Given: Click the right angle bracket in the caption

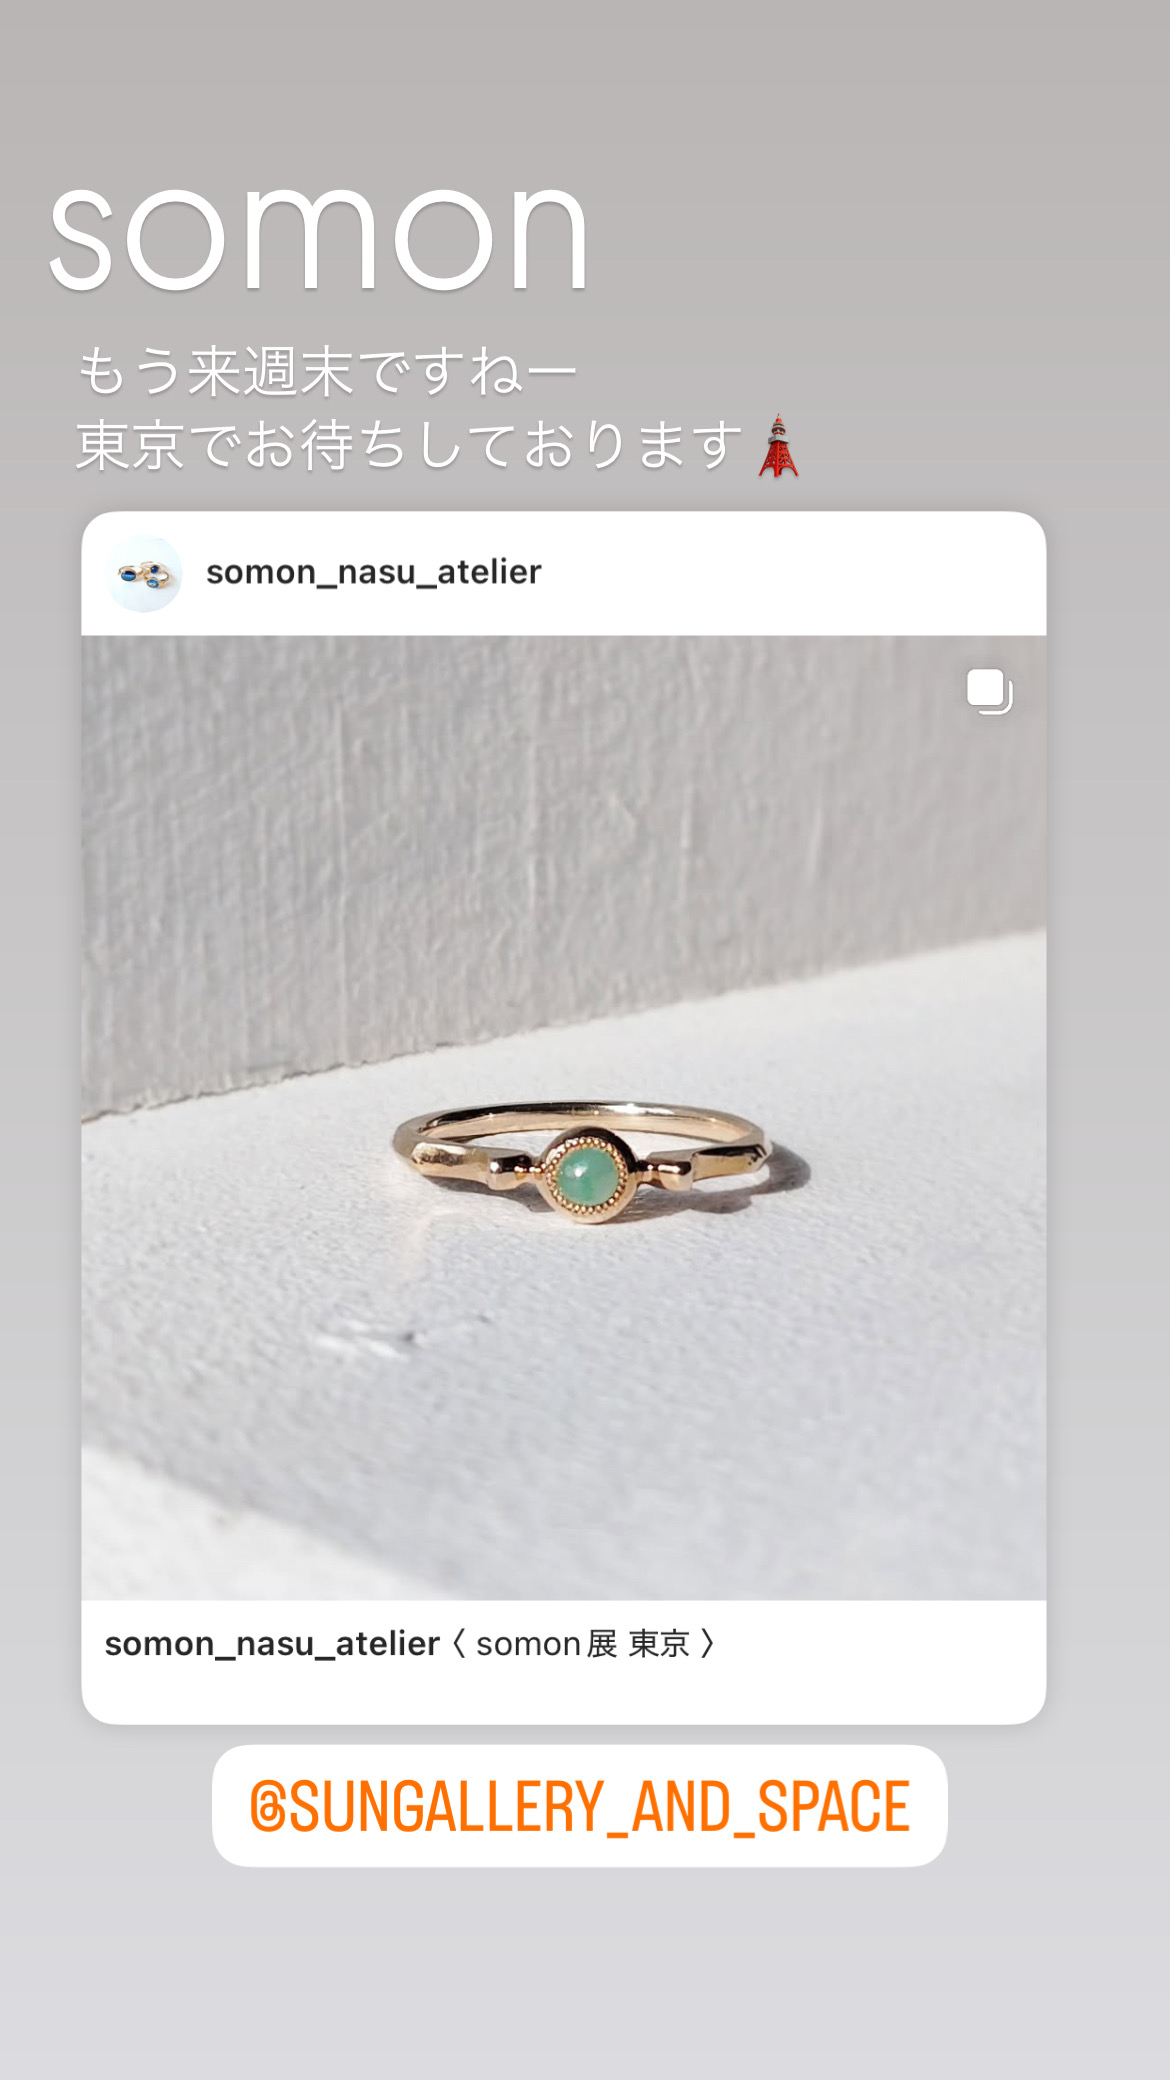Looking at the screenshot, I should point(708,1644).
